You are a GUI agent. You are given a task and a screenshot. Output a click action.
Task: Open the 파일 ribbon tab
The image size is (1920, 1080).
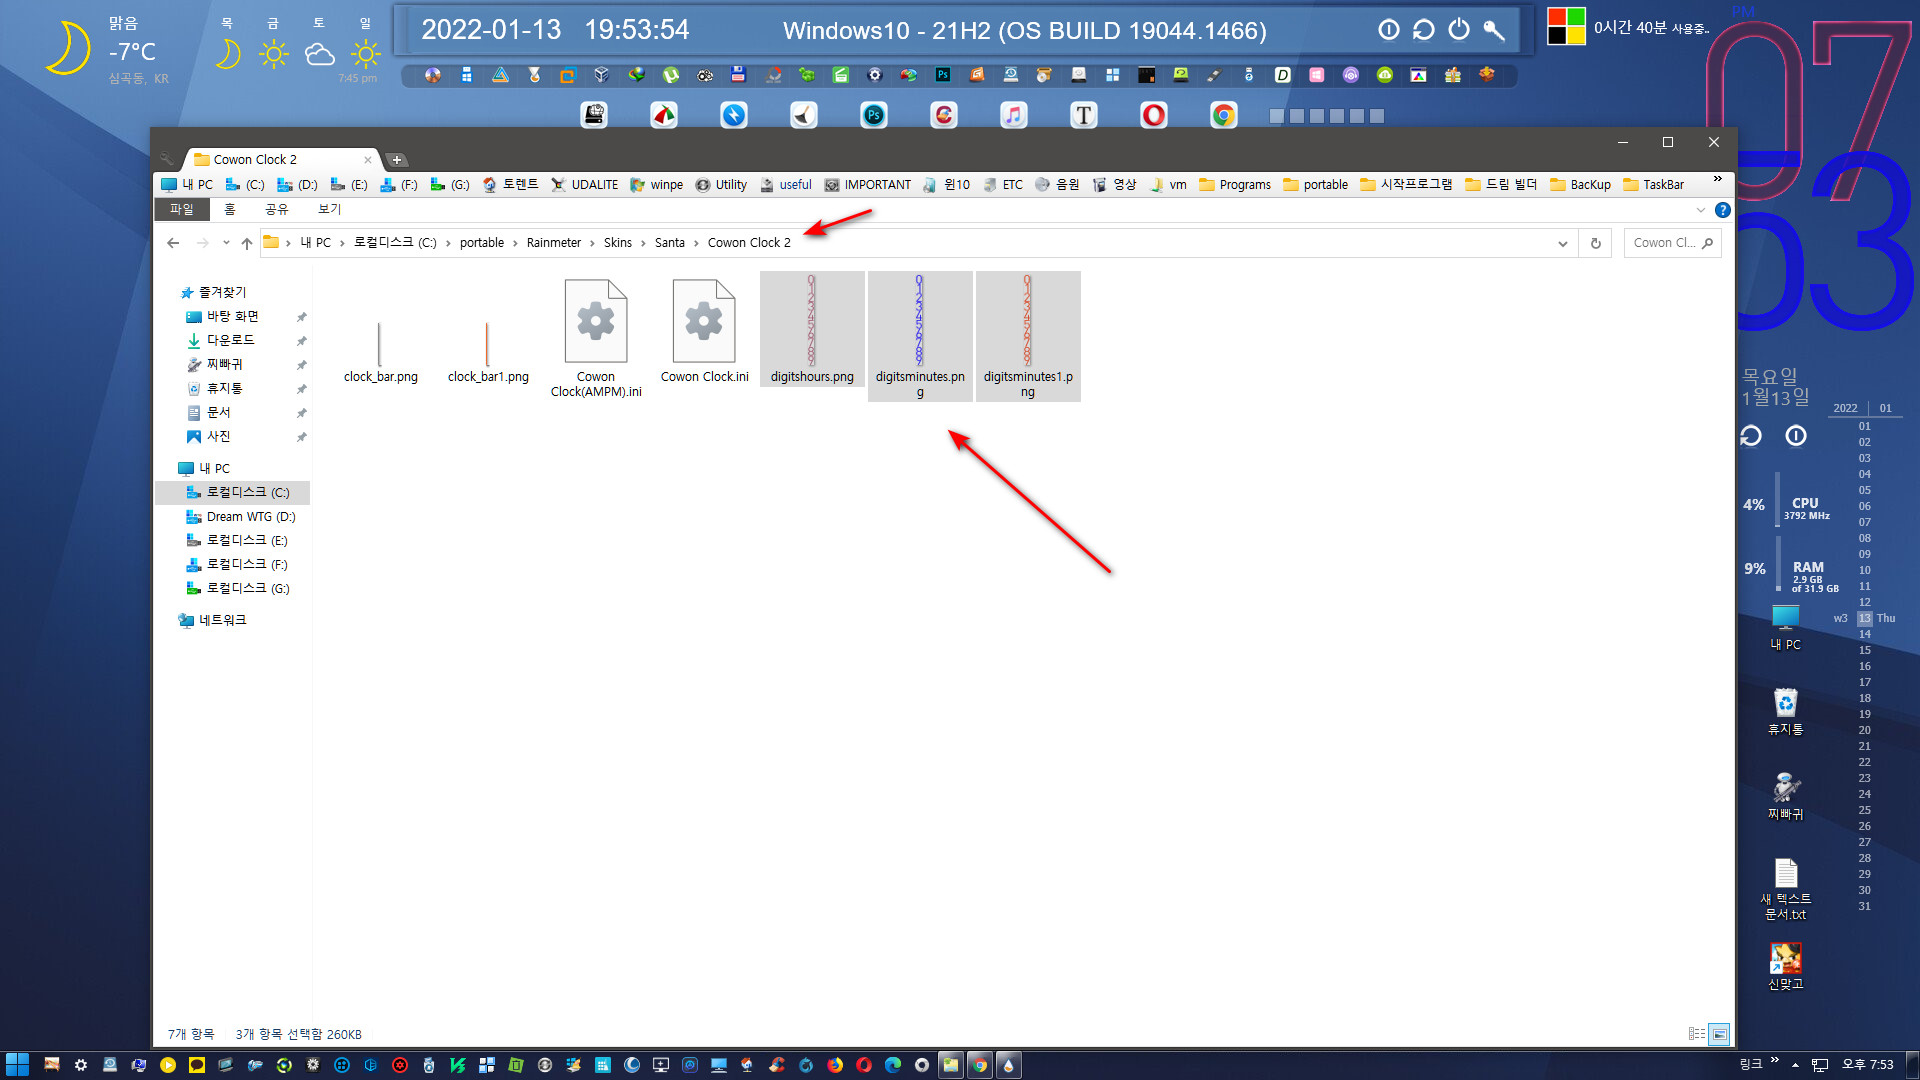coord(182,209)
